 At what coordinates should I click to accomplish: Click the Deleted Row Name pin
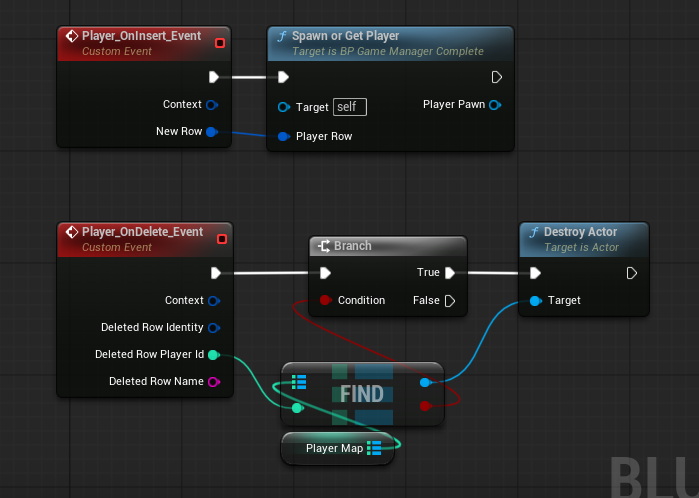212,381
